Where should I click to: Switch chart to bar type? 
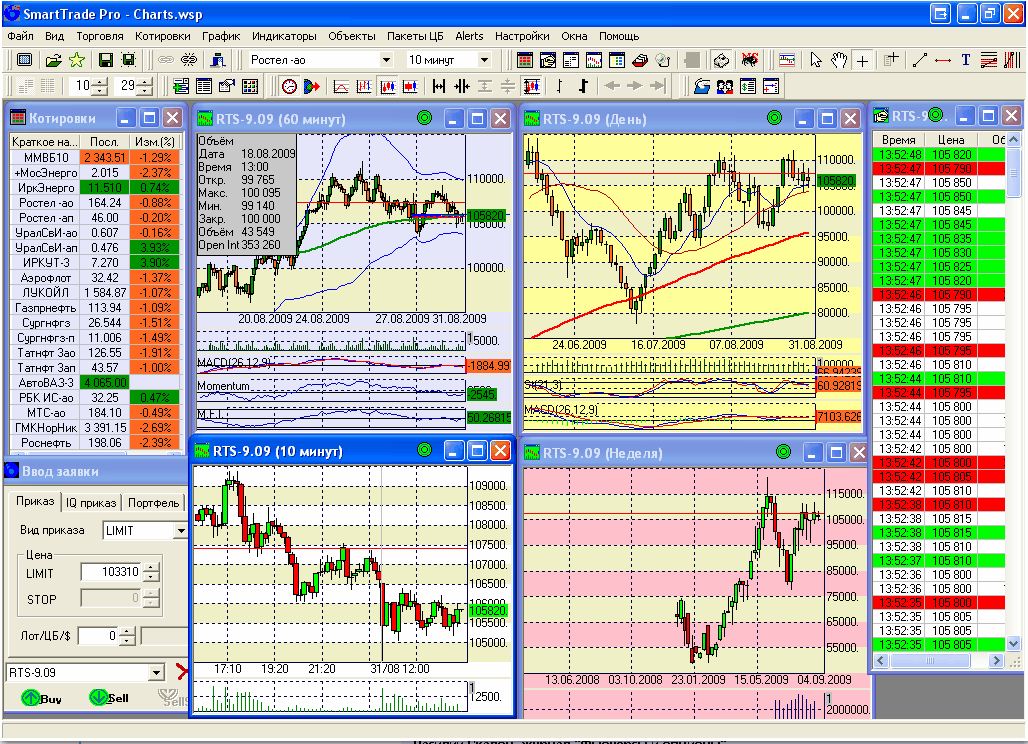pyautogui.click(x=364, y=86)
